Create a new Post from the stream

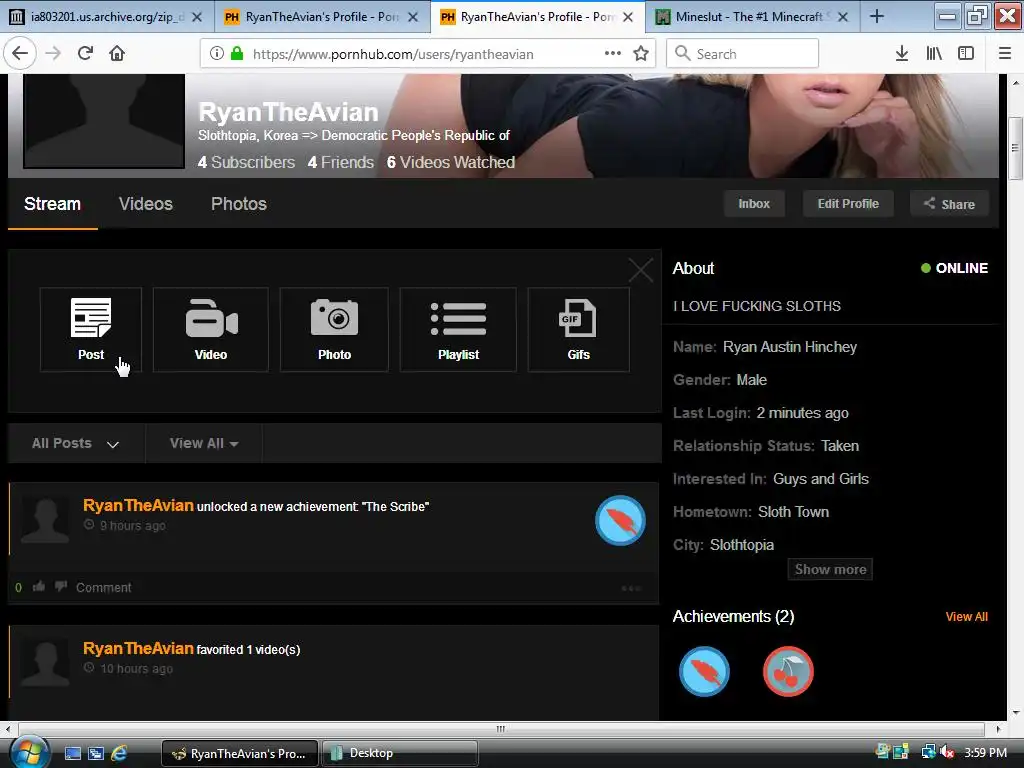[91, 330]
